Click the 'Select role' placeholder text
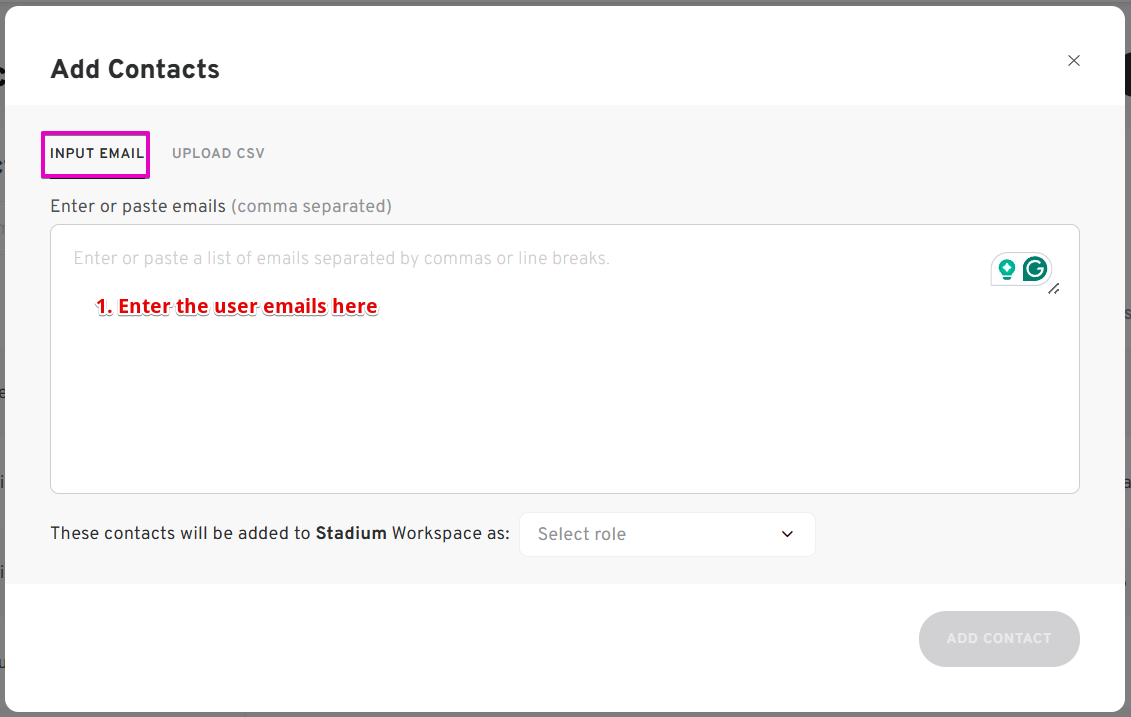The height and width of the screenshot is (717, 1131). pyautogui.click(x=582, y=535)
